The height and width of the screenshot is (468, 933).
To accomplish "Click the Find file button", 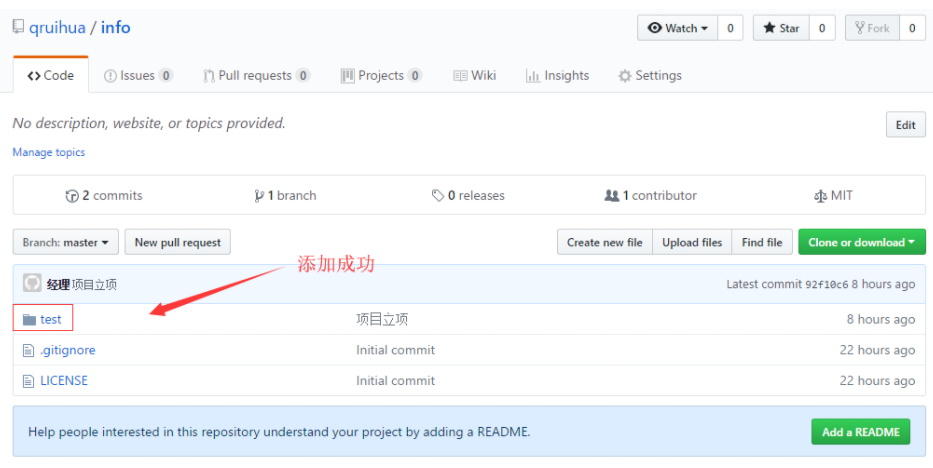I will pyautogui.click(x=762, y=242).
